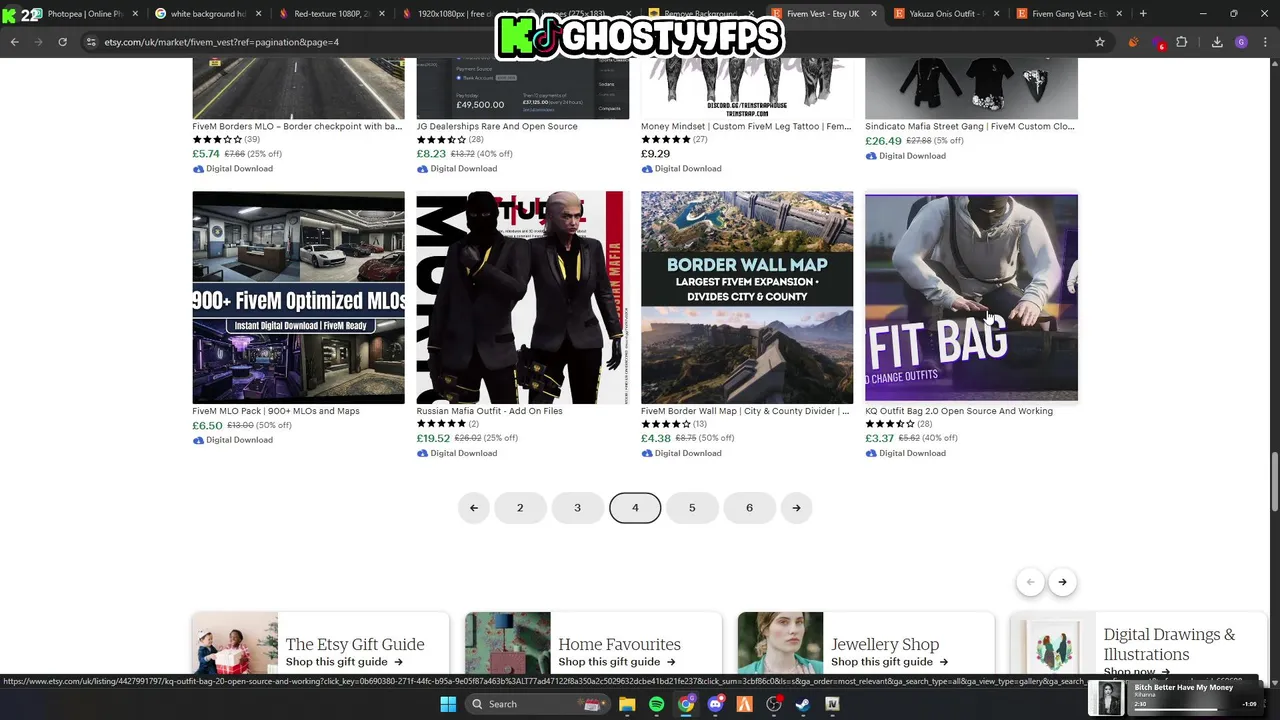
Task: Click the etsy.com URL in address bar
Action: (222, 42)
